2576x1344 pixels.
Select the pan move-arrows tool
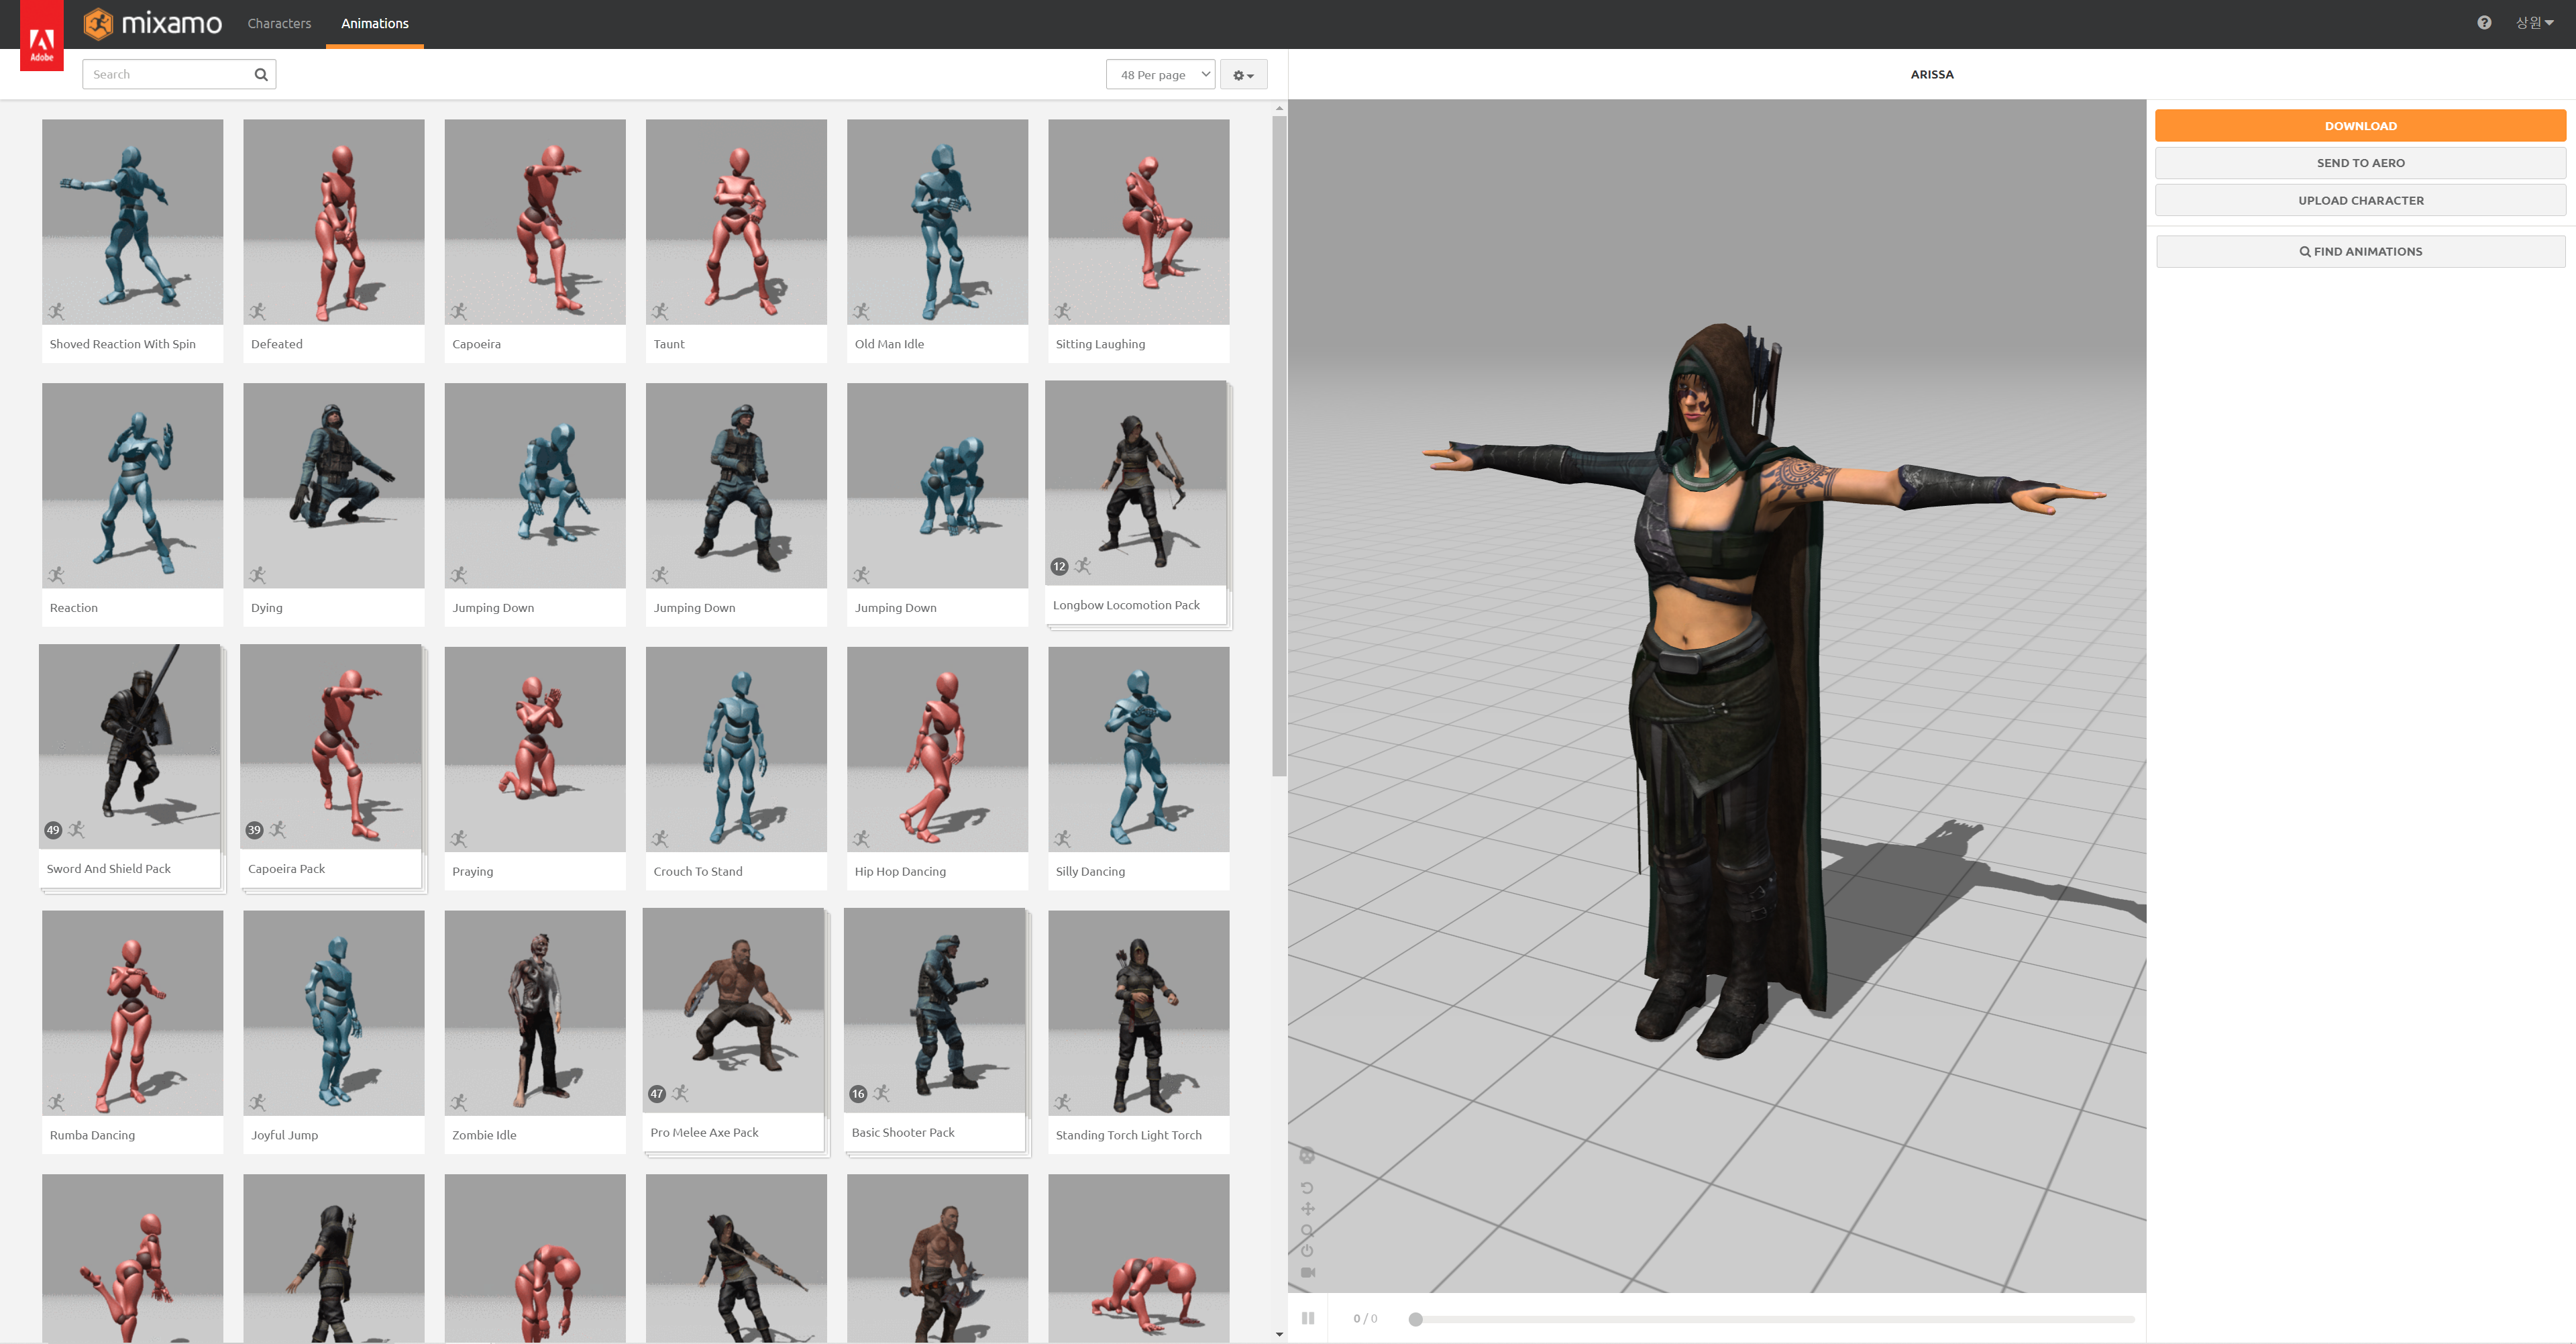click(x=1307, y=1209)
